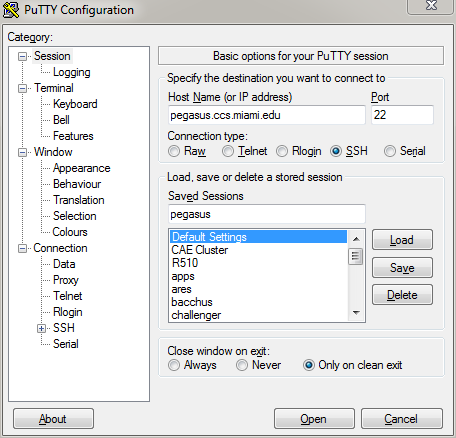Open the Keyboard category
The width and height of the screenshot is (456, 438).
point(75,104)
